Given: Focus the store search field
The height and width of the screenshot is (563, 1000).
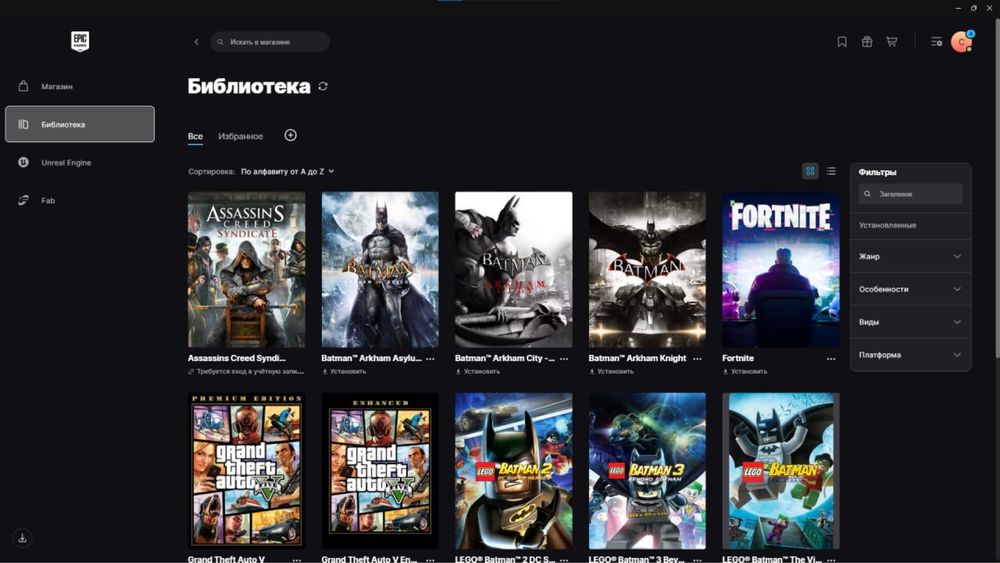Looking at the screenshot, I should pos(270,41).
